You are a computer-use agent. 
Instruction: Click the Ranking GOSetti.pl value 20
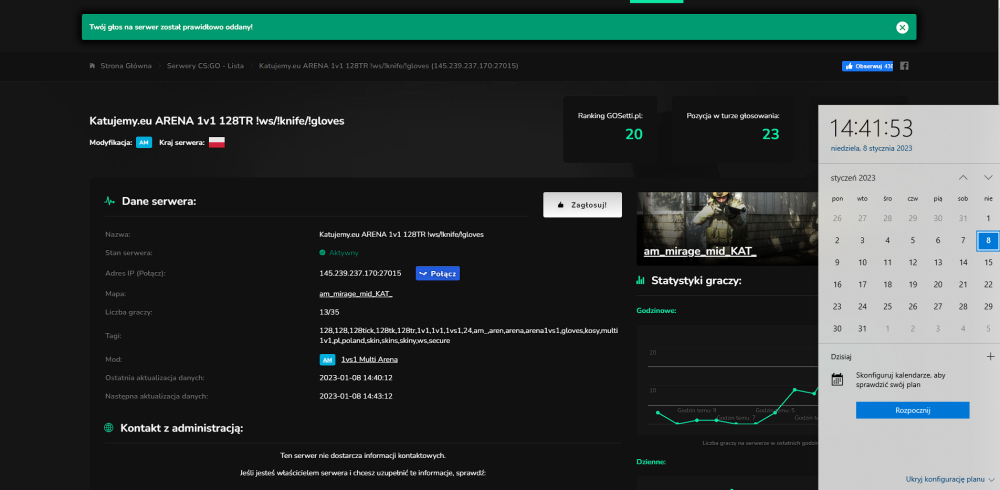(x=633, y=134)
